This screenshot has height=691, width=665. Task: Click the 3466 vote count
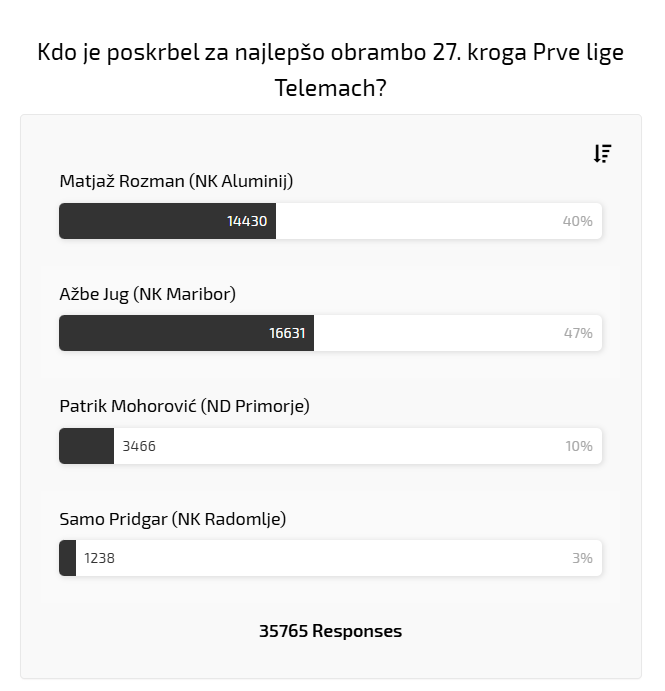(139, 446)
